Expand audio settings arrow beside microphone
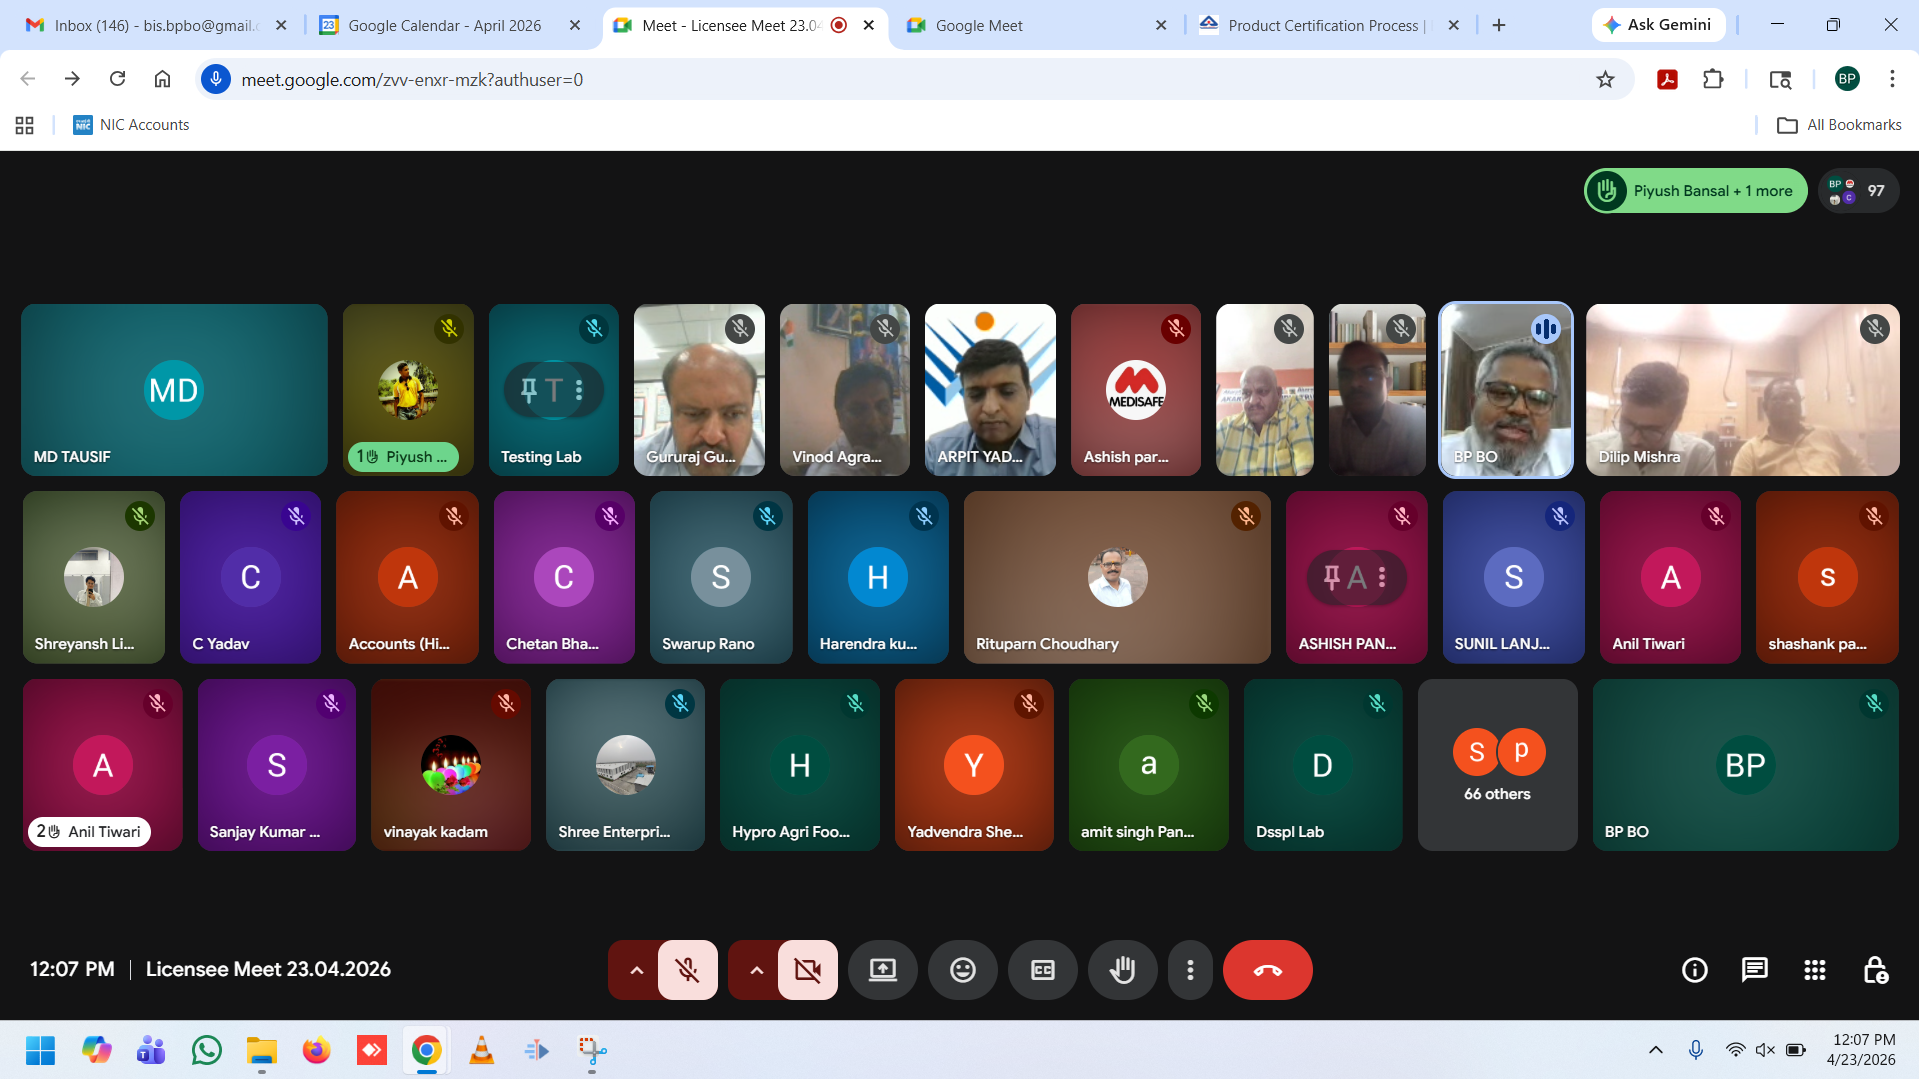Screen dimensions: 1919x1079 636,970
